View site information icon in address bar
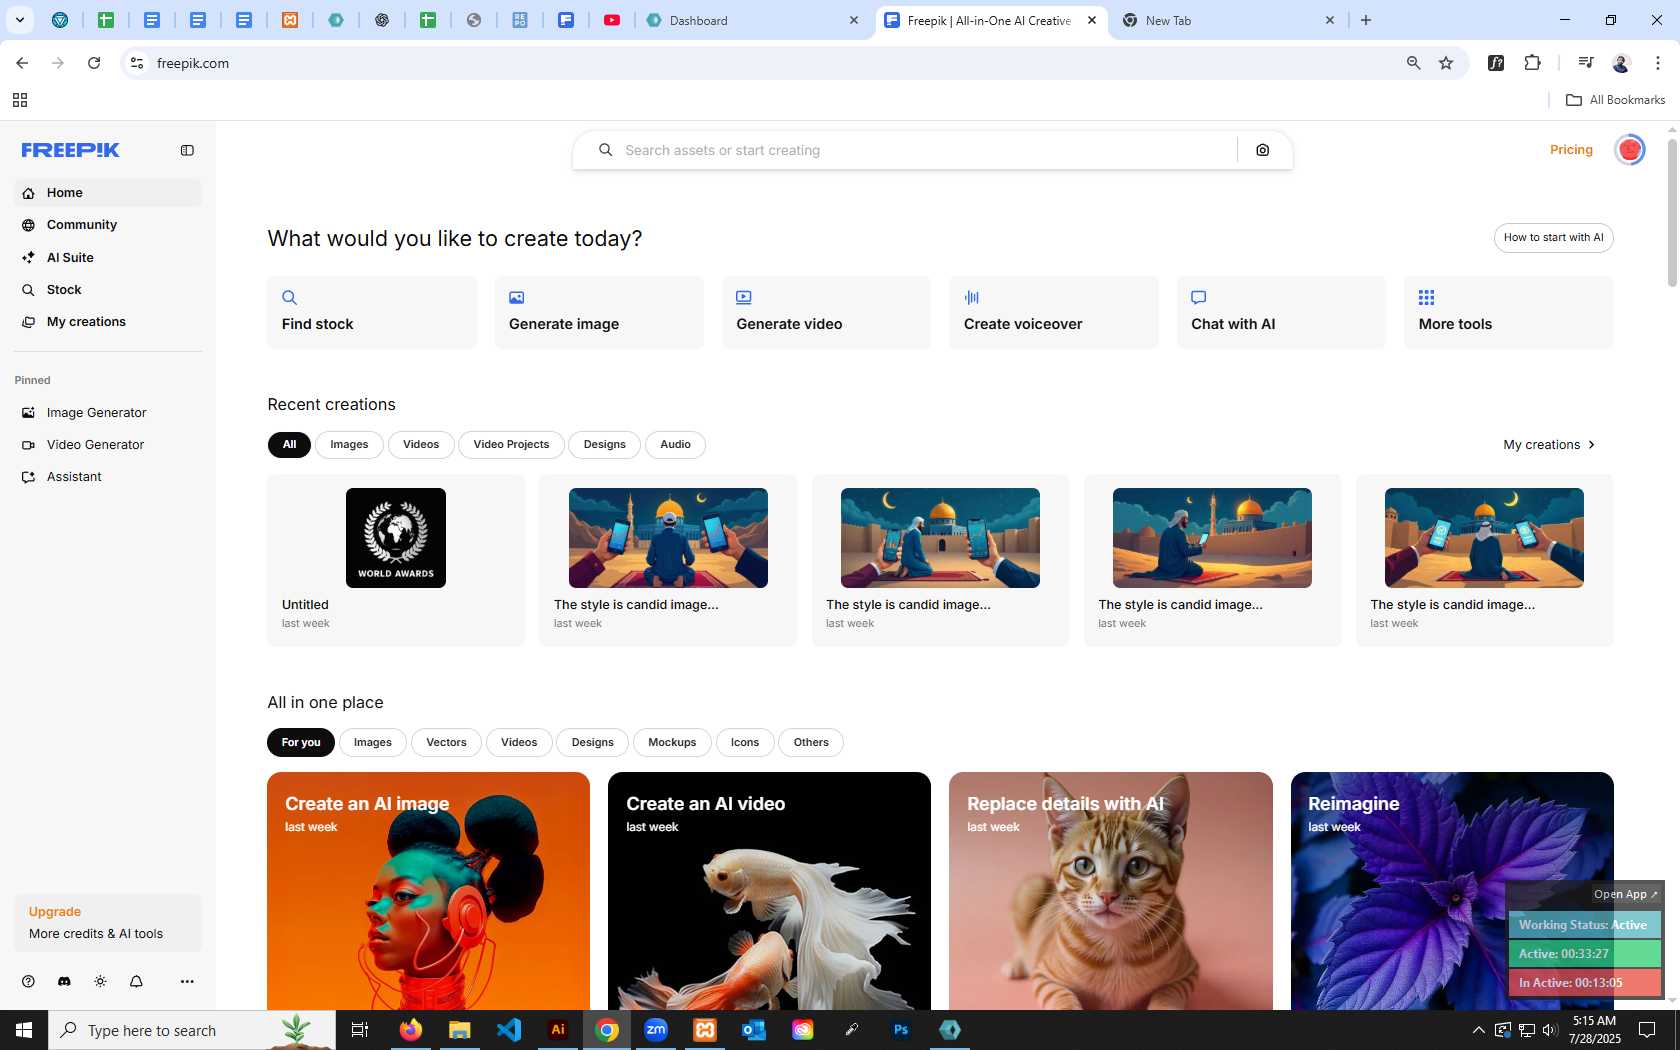The width and height of the screenshot is (1680, 1050). click(137, 63)
